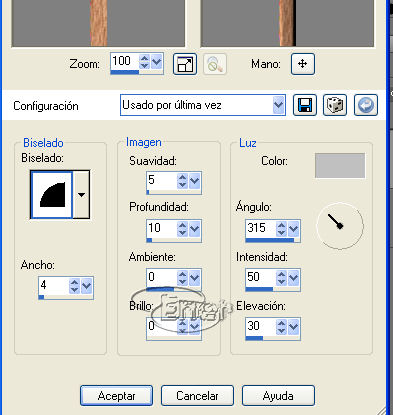Open the Biselado shape picker arrow
This screenshot has width=393, height=415.
coord(81,195)
